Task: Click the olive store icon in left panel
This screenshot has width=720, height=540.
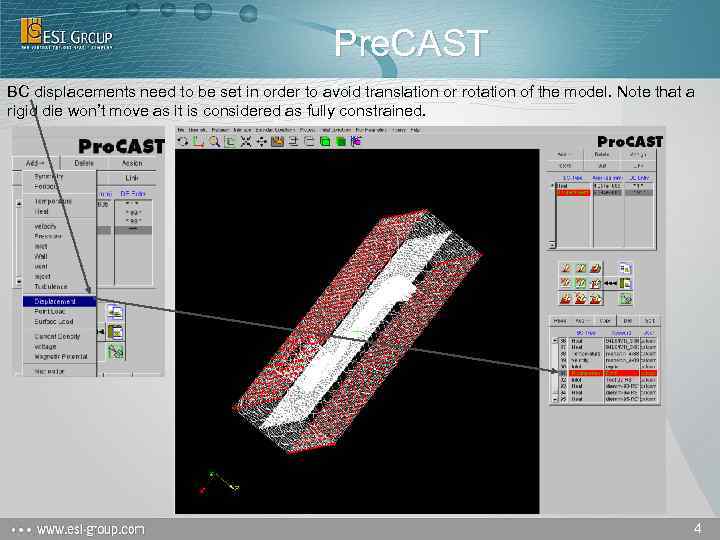Action: tap(115, 331)
